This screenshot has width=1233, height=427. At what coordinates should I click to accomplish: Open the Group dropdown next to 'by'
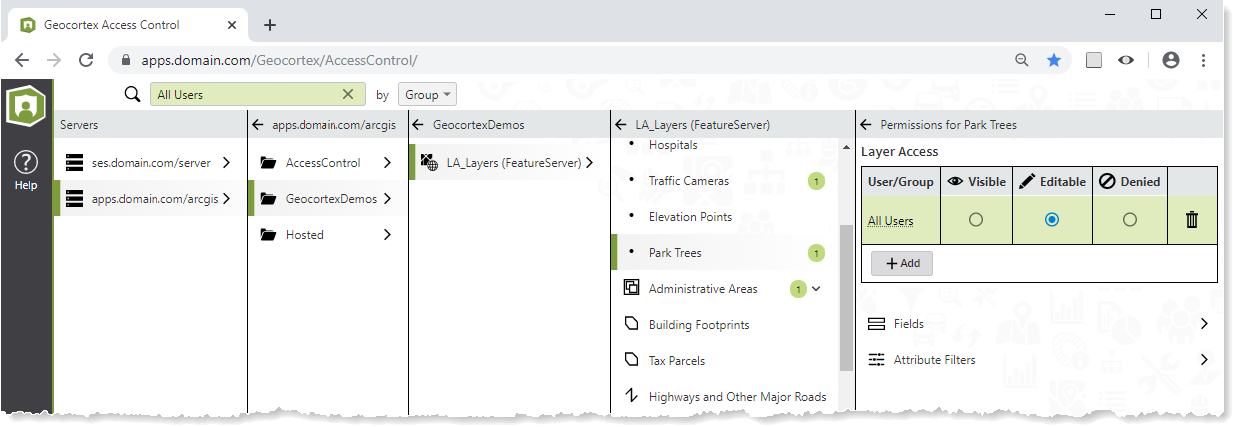tap(427, 94)
